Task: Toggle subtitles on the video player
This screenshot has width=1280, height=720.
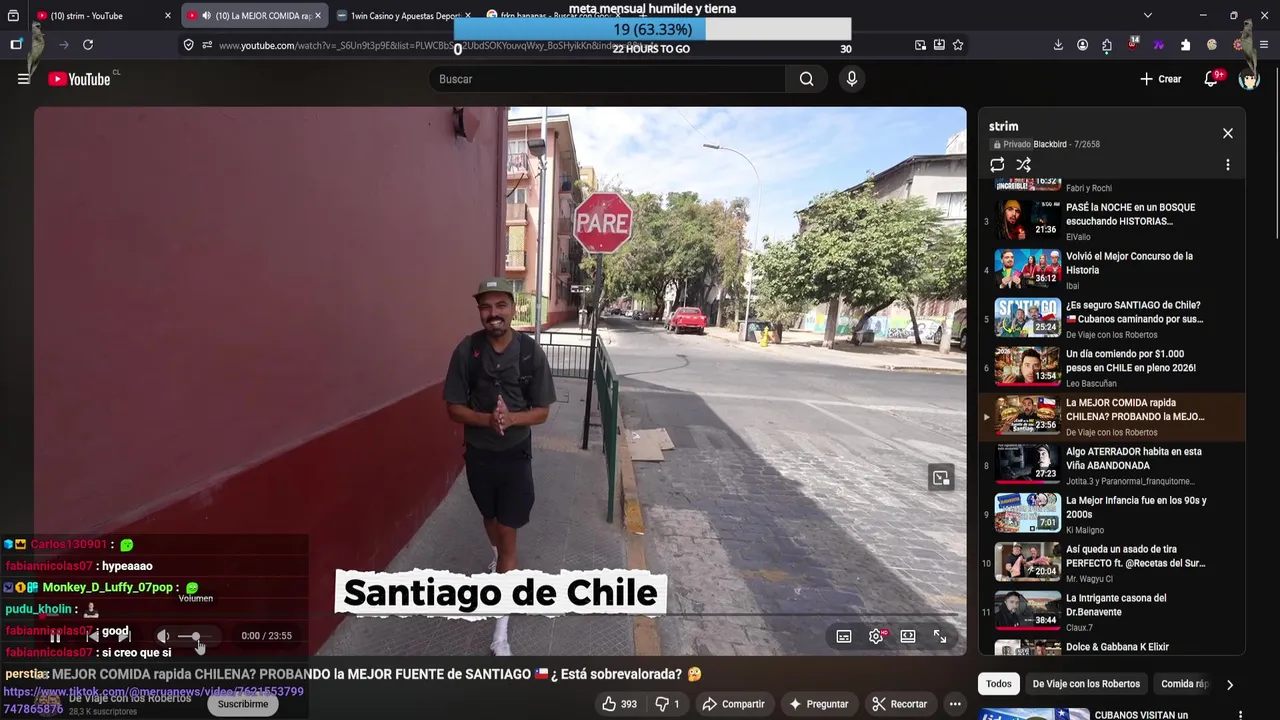Action: coord(844,636)
